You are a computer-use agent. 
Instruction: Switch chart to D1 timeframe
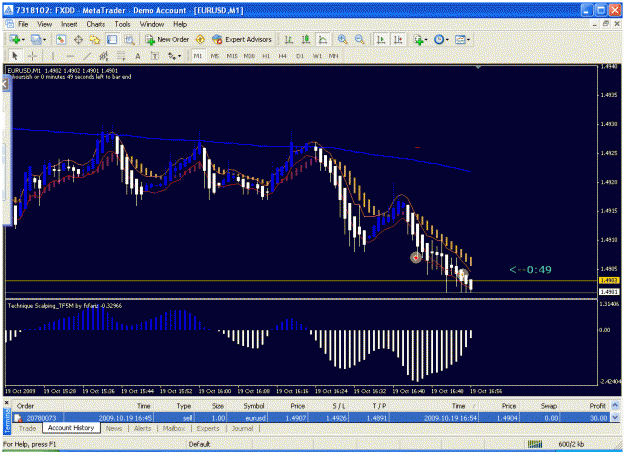click(300, 56)
